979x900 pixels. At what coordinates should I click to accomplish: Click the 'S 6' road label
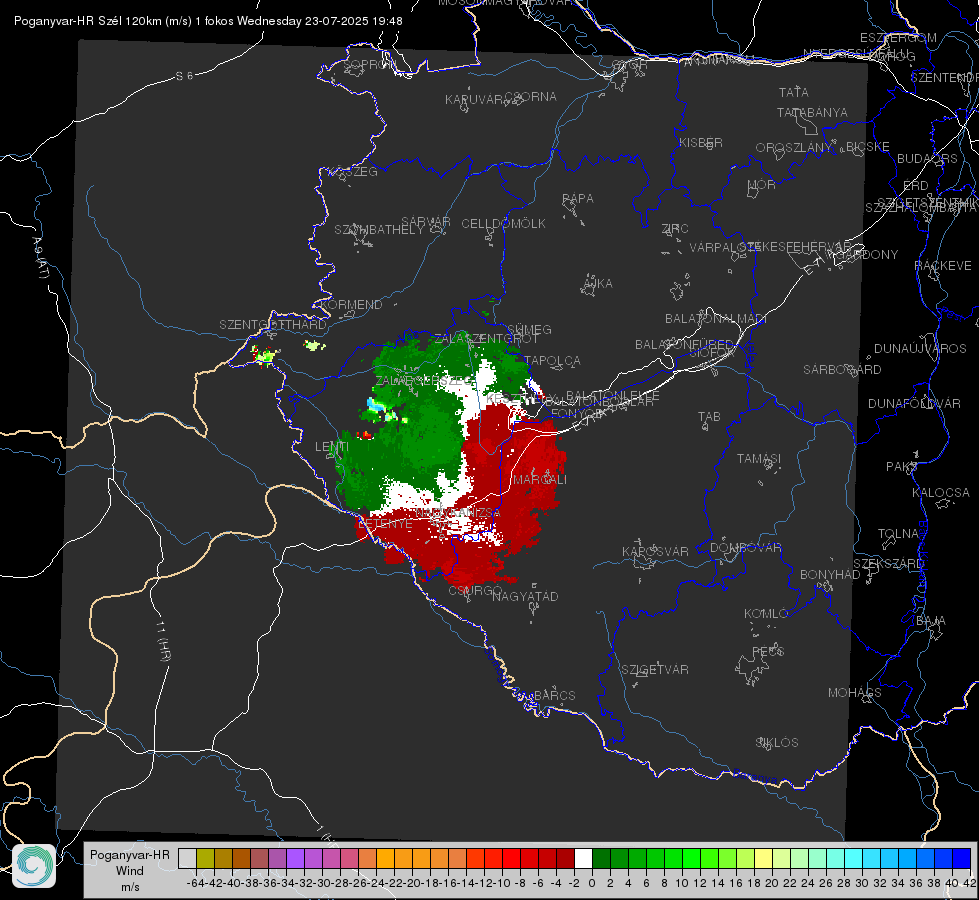click(184, 76)
